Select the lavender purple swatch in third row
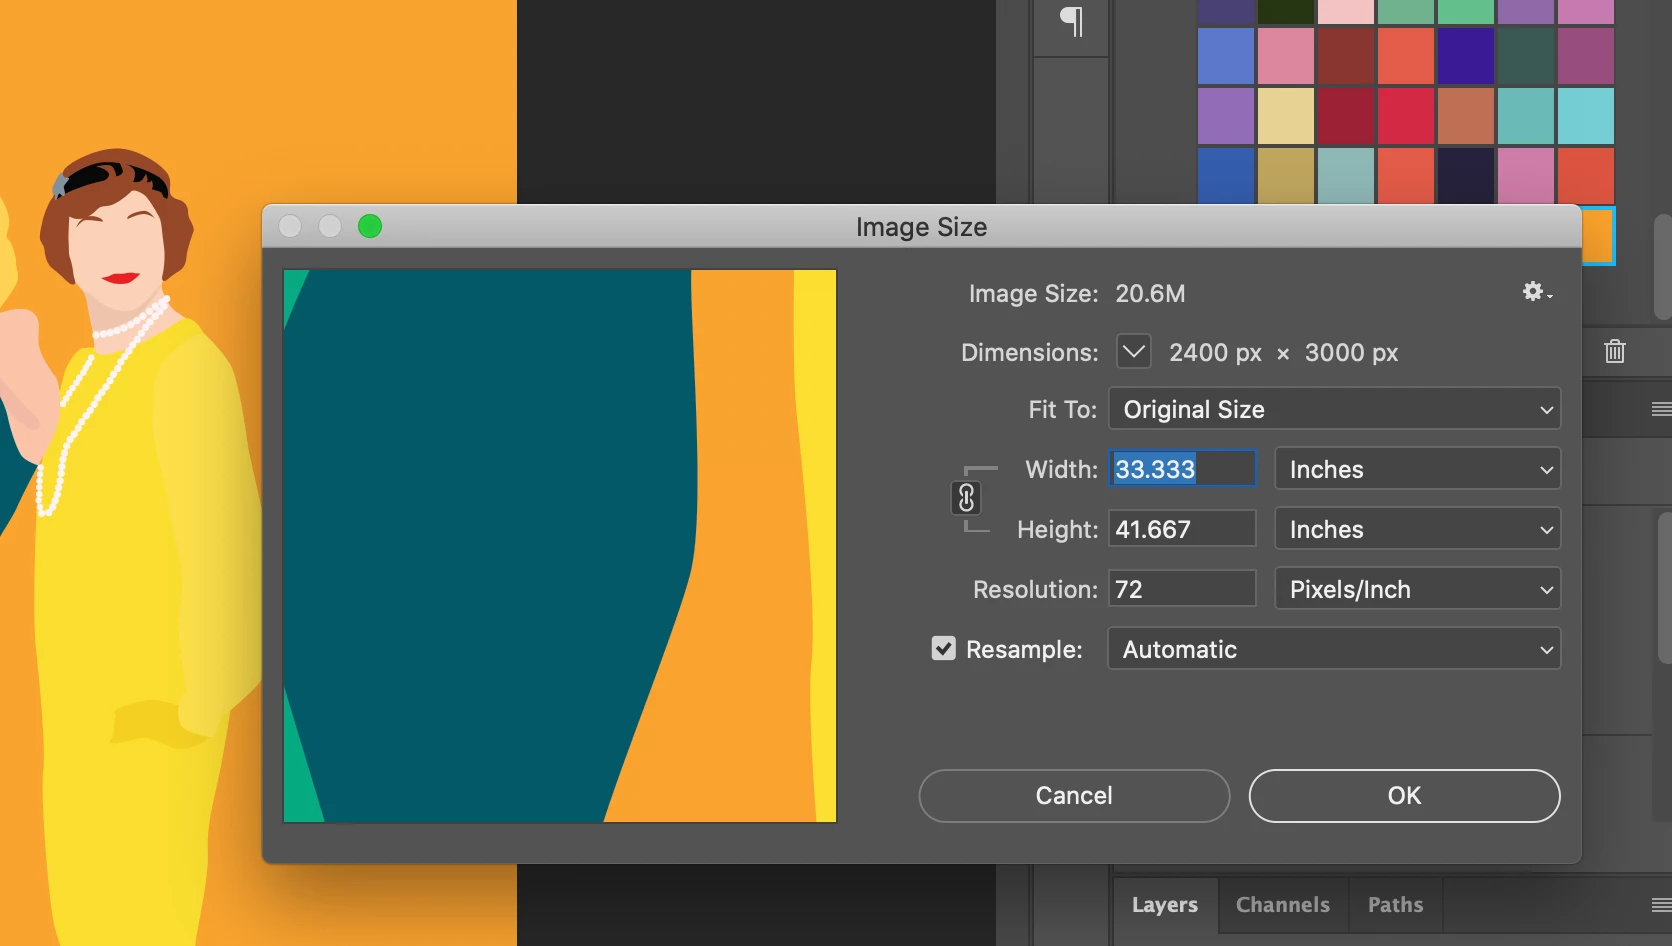The image size is (1672, 946). [1226, 116]
